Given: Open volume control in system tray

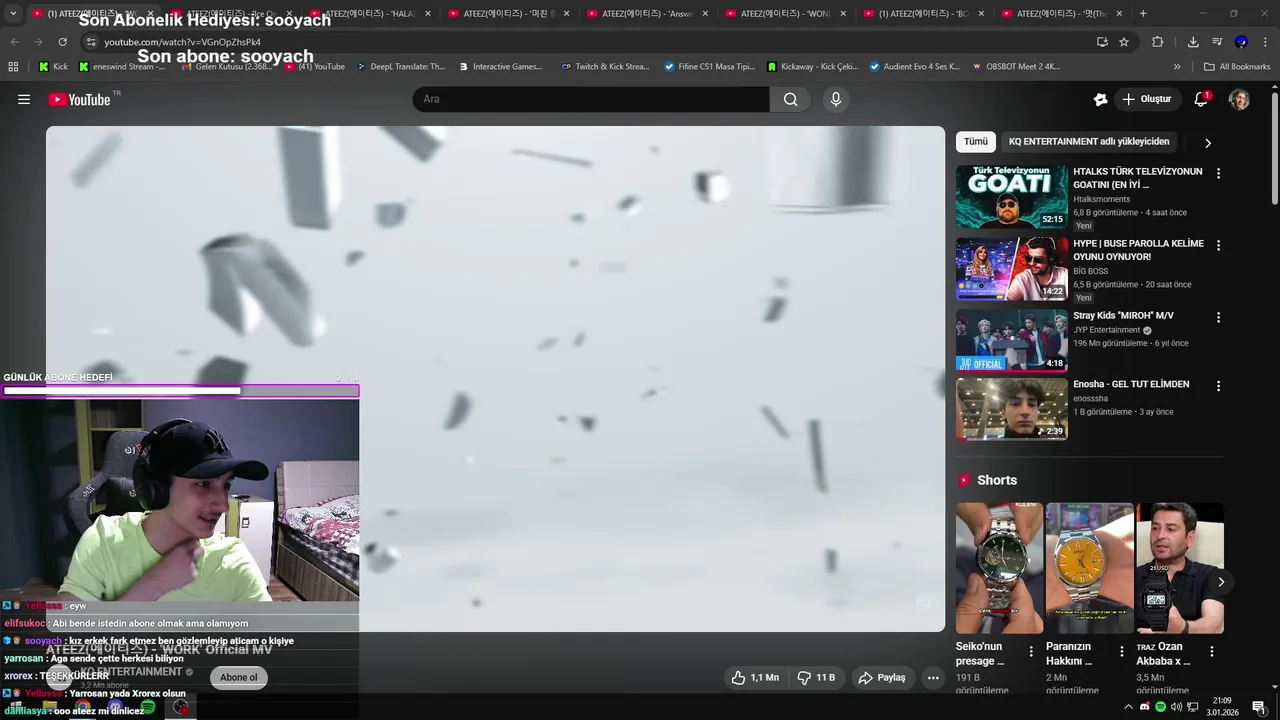Looking at the screenshot, I should coord(1176,707).
